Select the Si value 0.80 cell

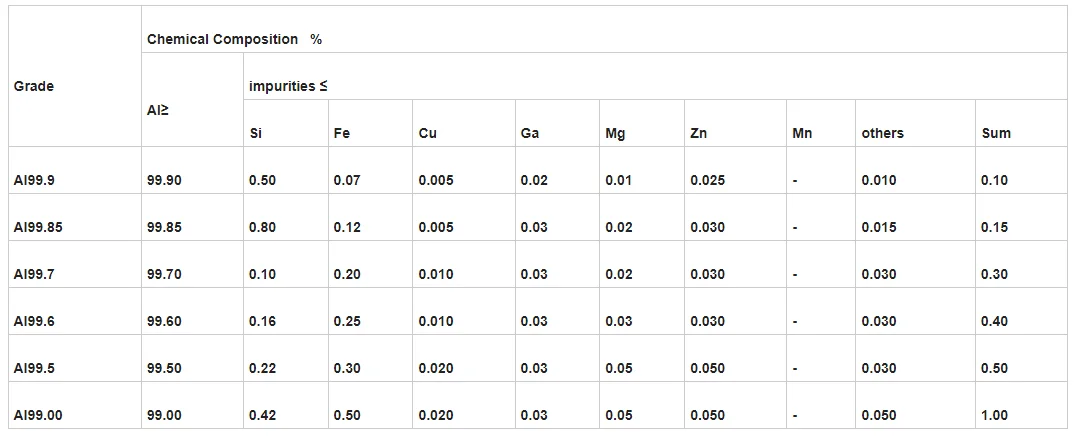262,227
